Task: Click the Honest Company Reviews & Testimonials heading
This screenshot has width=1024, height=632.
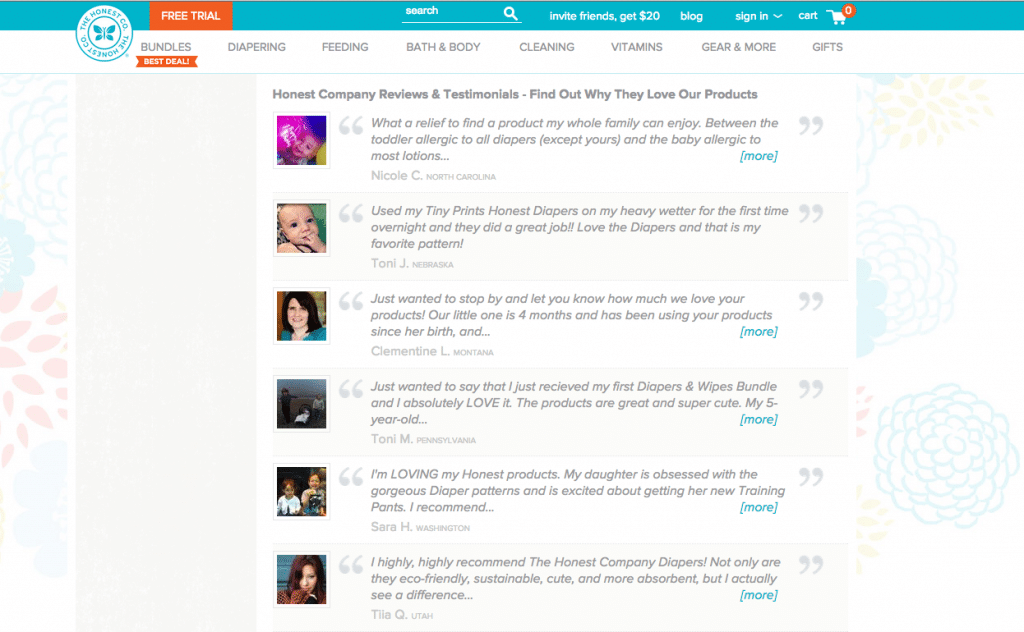Action: coord(515,94)
